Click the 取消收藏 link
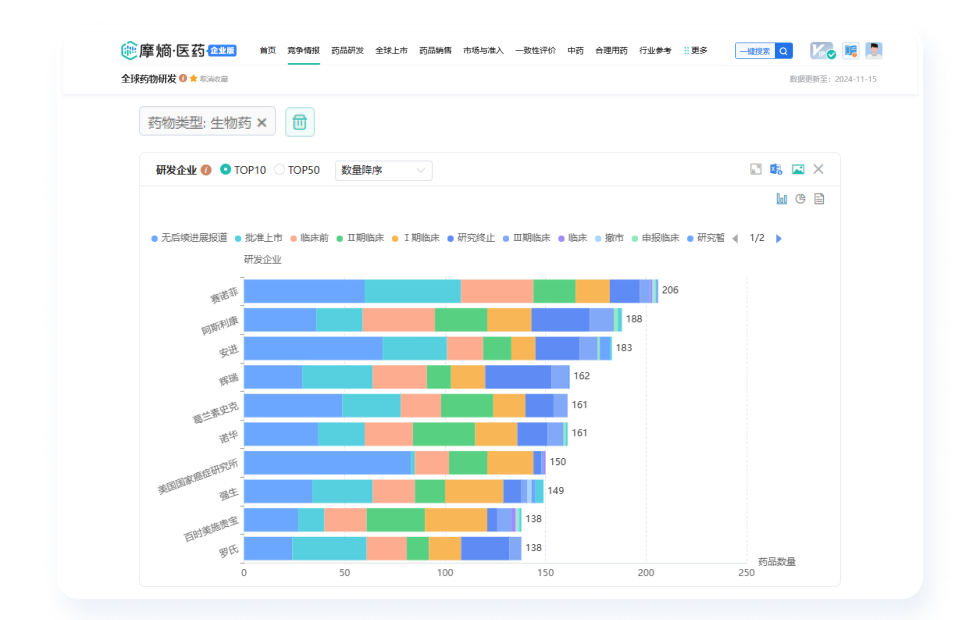 214,79
